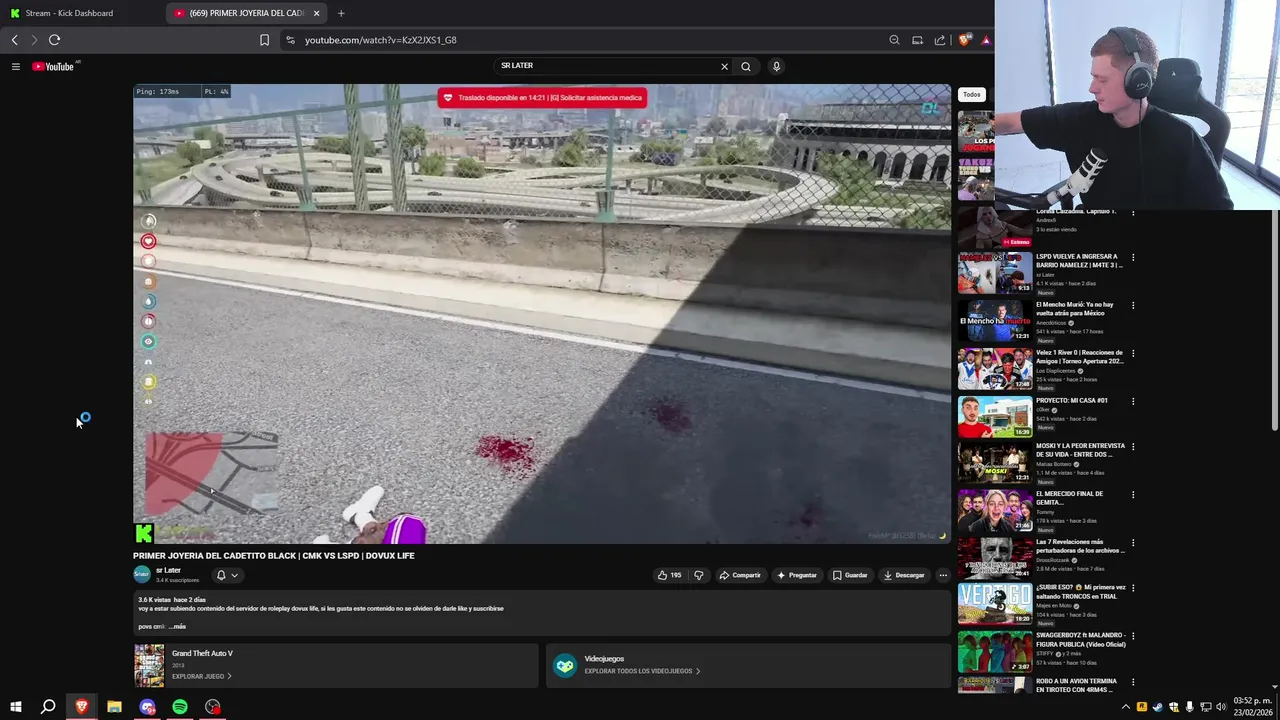Open the browser zoom magnifier icon
The width and height of the screenshot is (1280, 720).
894,40
